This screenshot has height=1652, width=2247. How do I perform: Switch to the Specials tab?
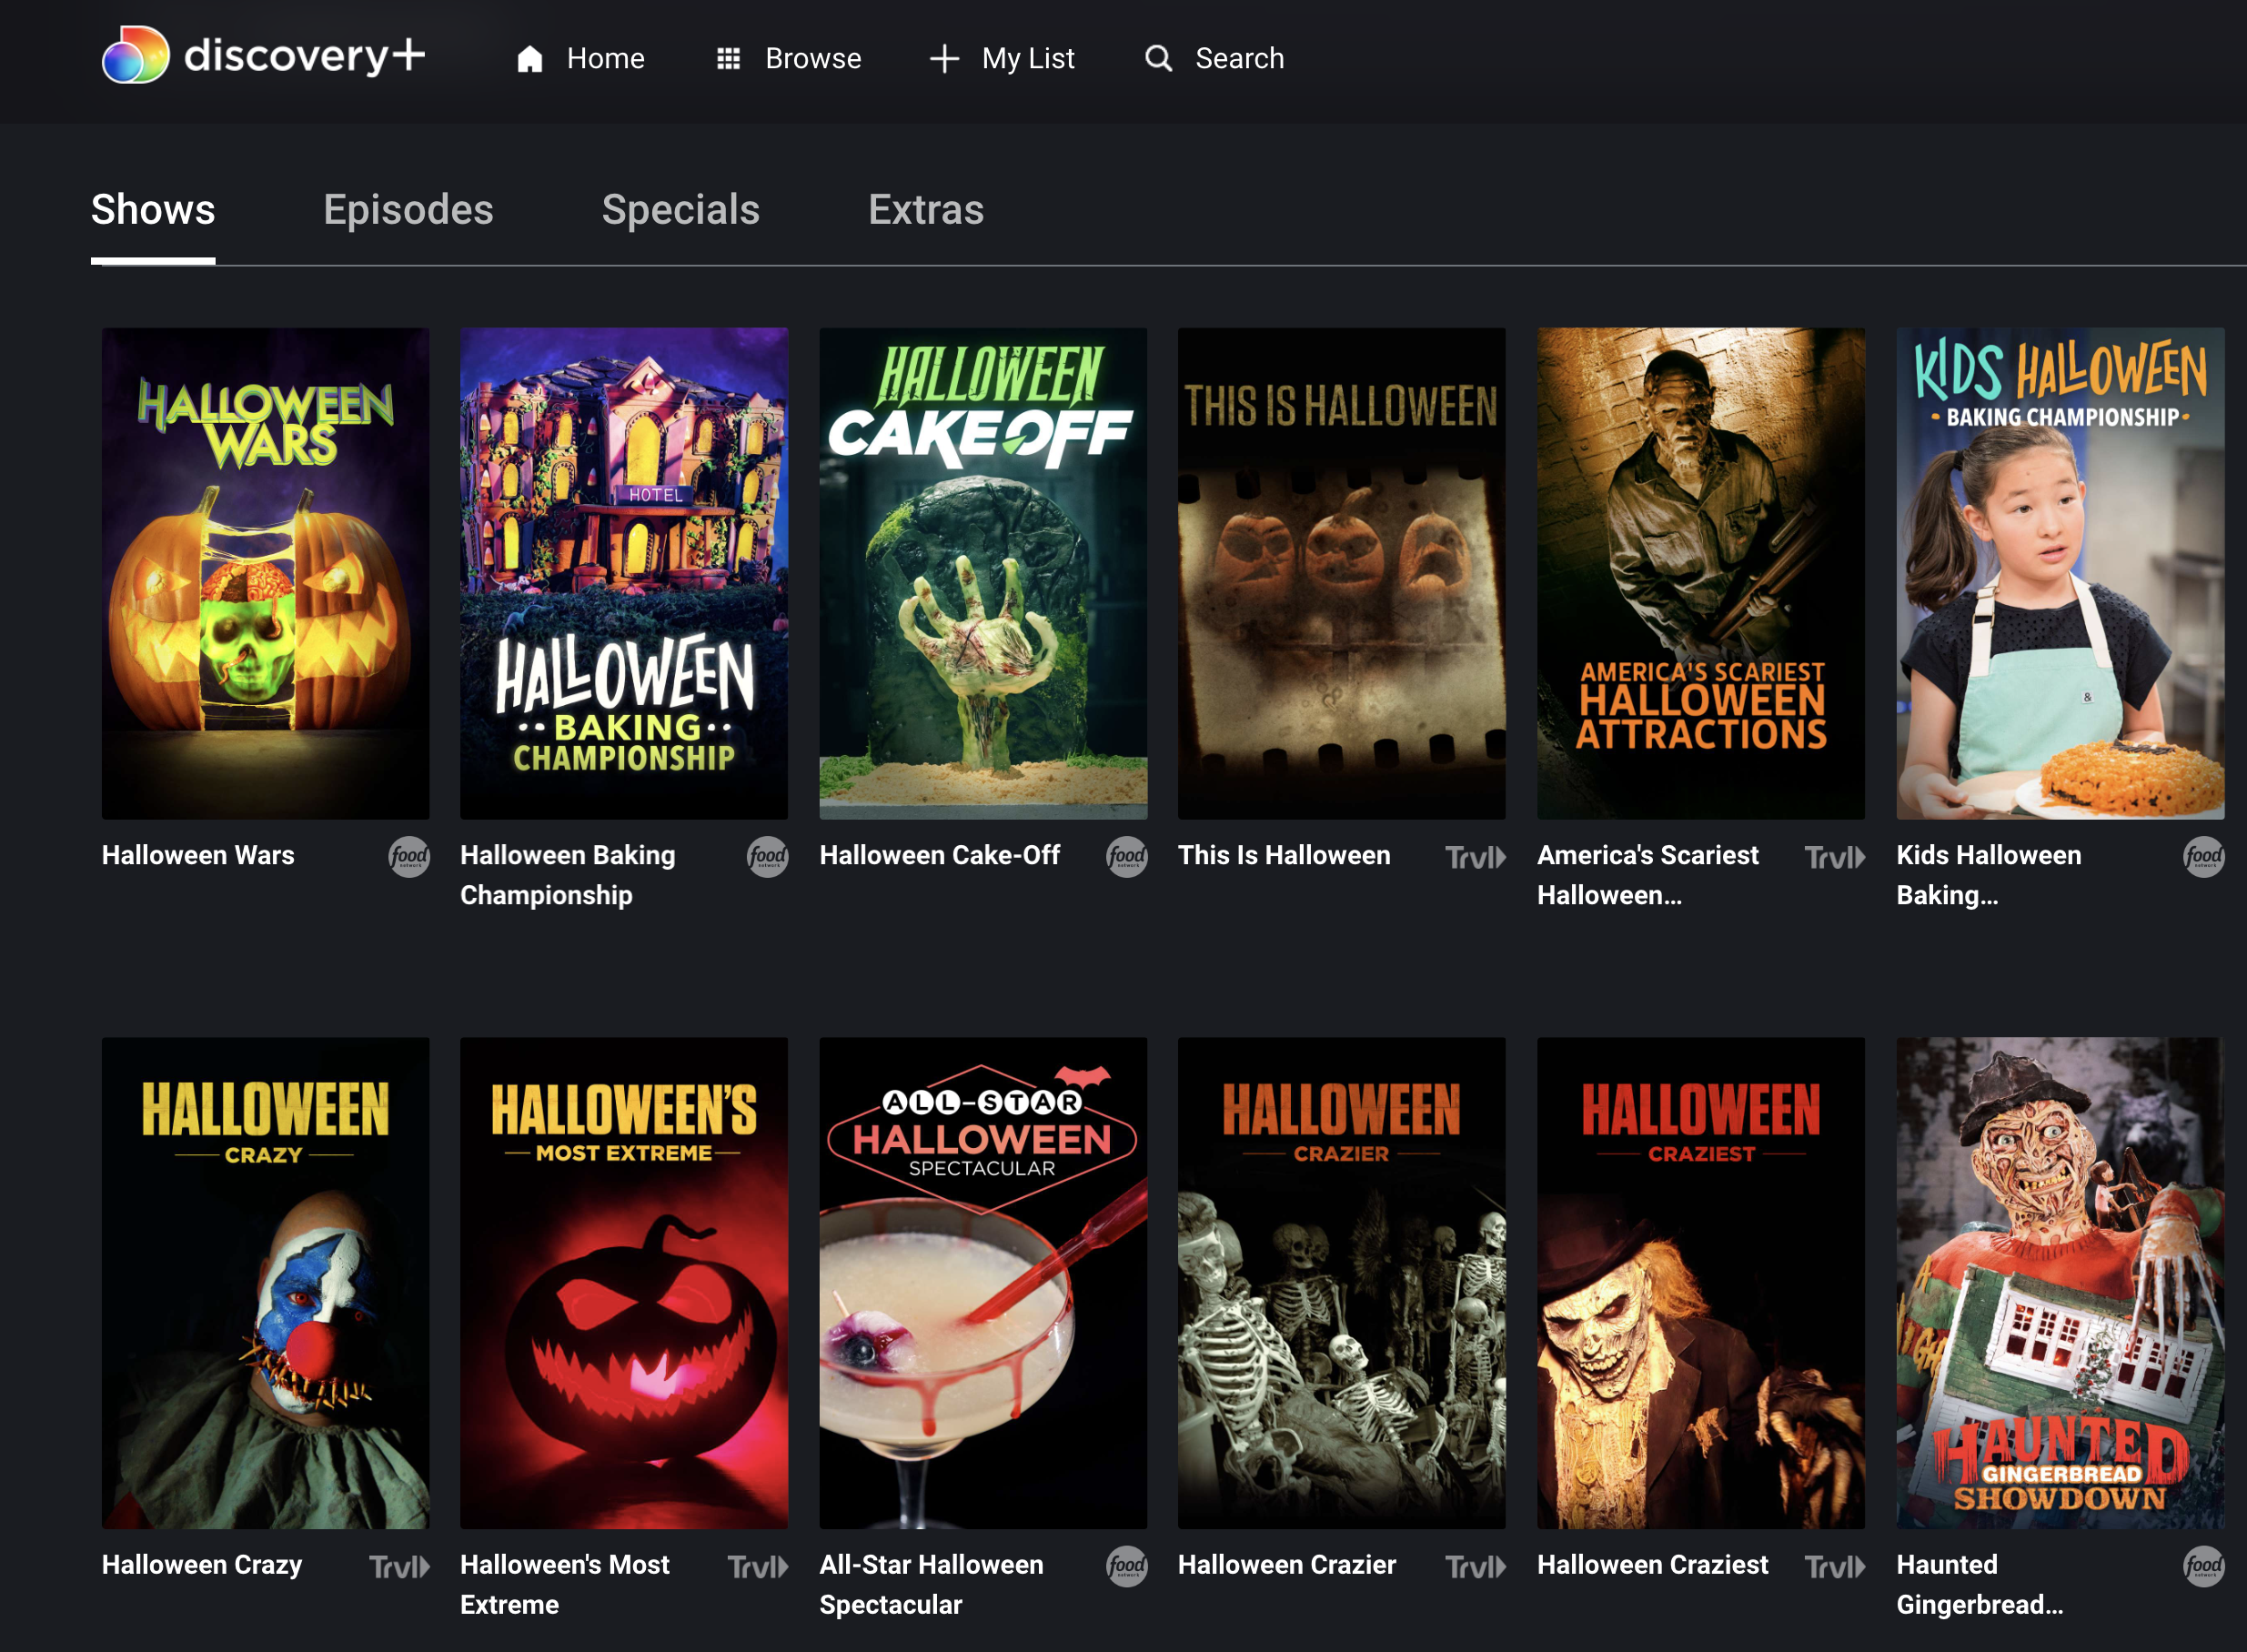(680, 210)
